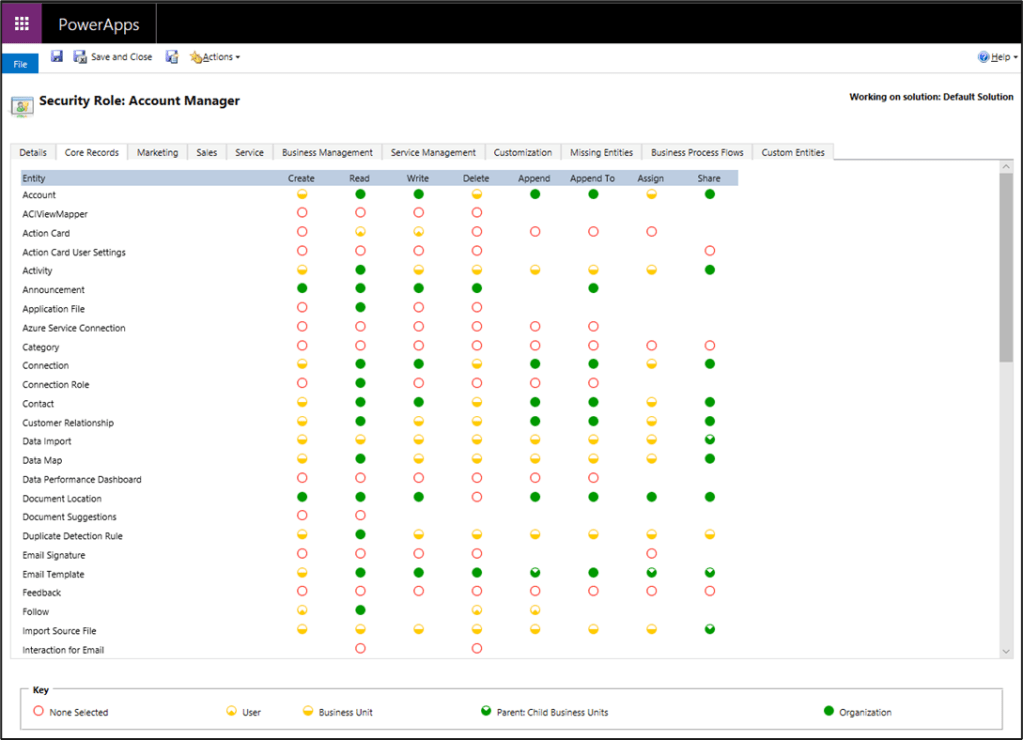Click the Save disk icon on toolbar

click(56, 57)
